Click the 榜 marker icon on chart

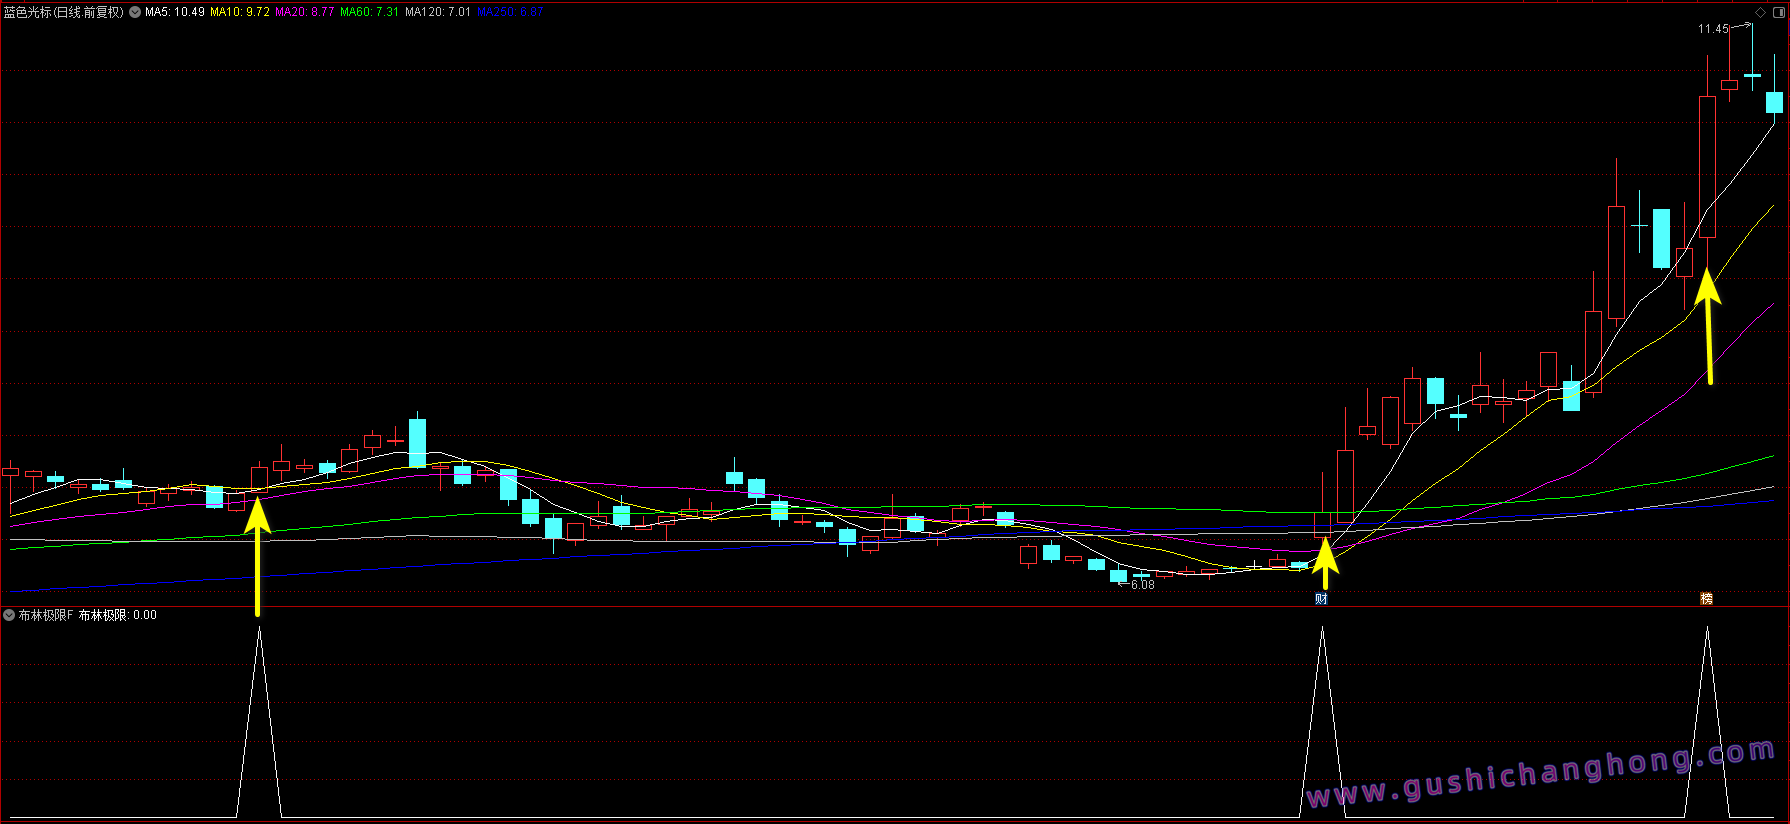(1706, 599)
